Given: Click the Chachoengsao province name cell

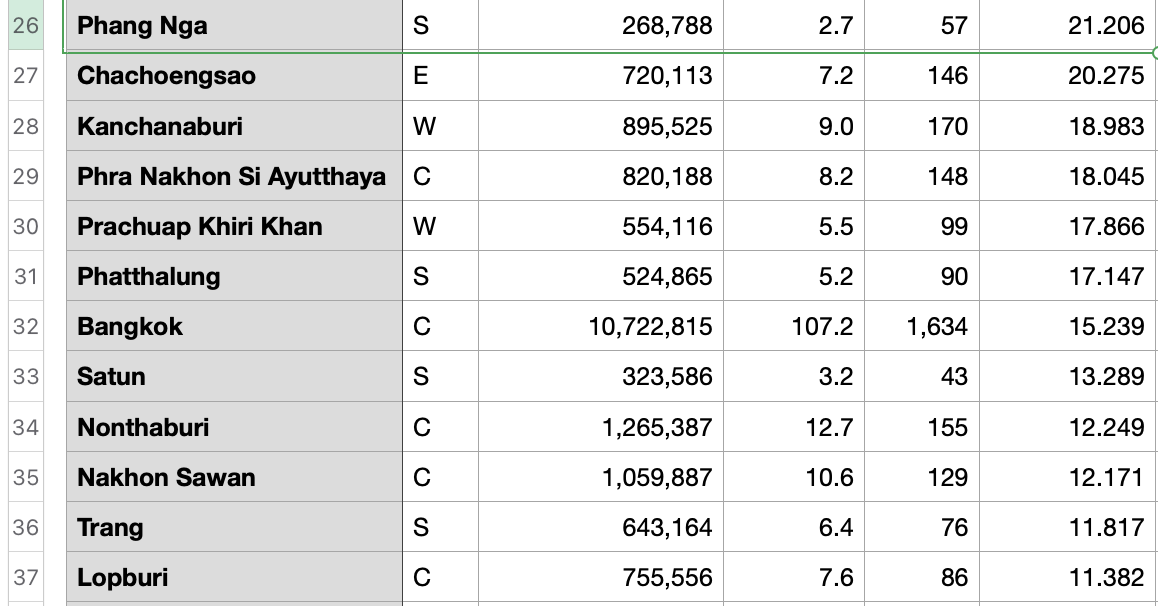Looking at the screenshot, I should pos(234,75).
